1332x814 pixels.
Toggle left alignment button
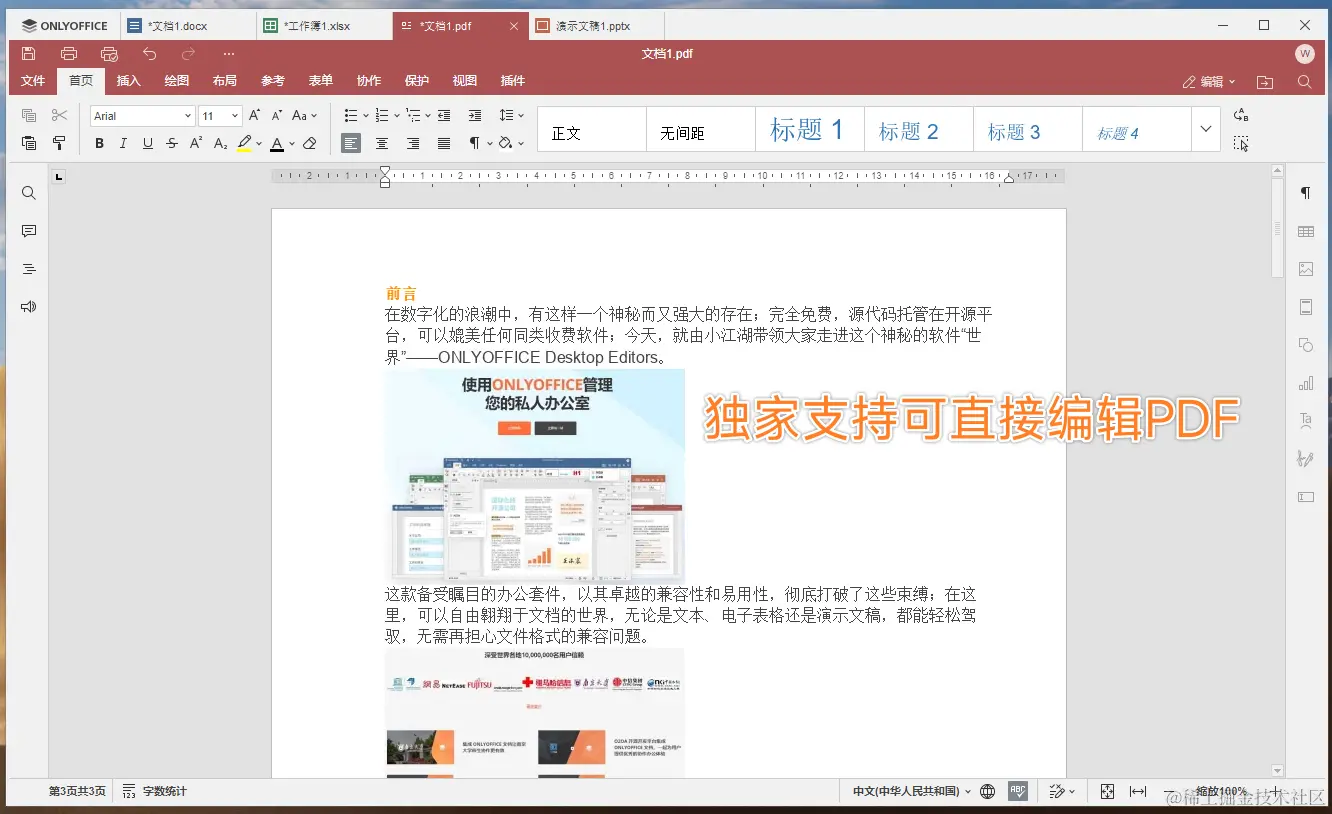(351, 143)
